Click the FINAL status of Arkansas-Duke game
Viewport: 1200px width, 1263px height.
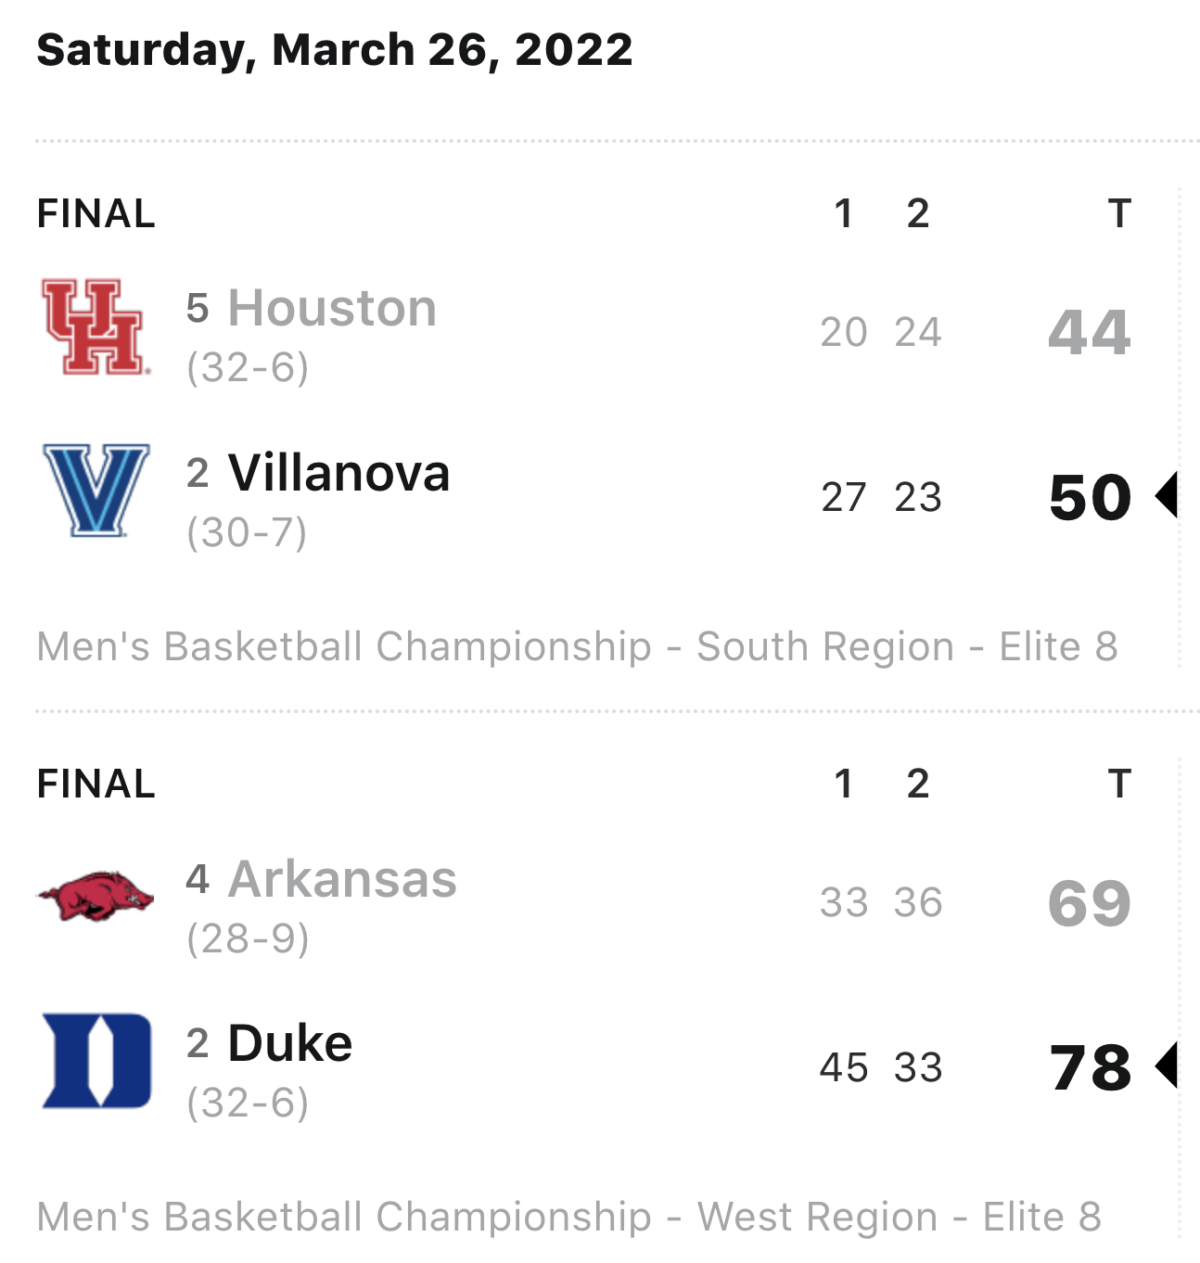(x=96, y=784)
